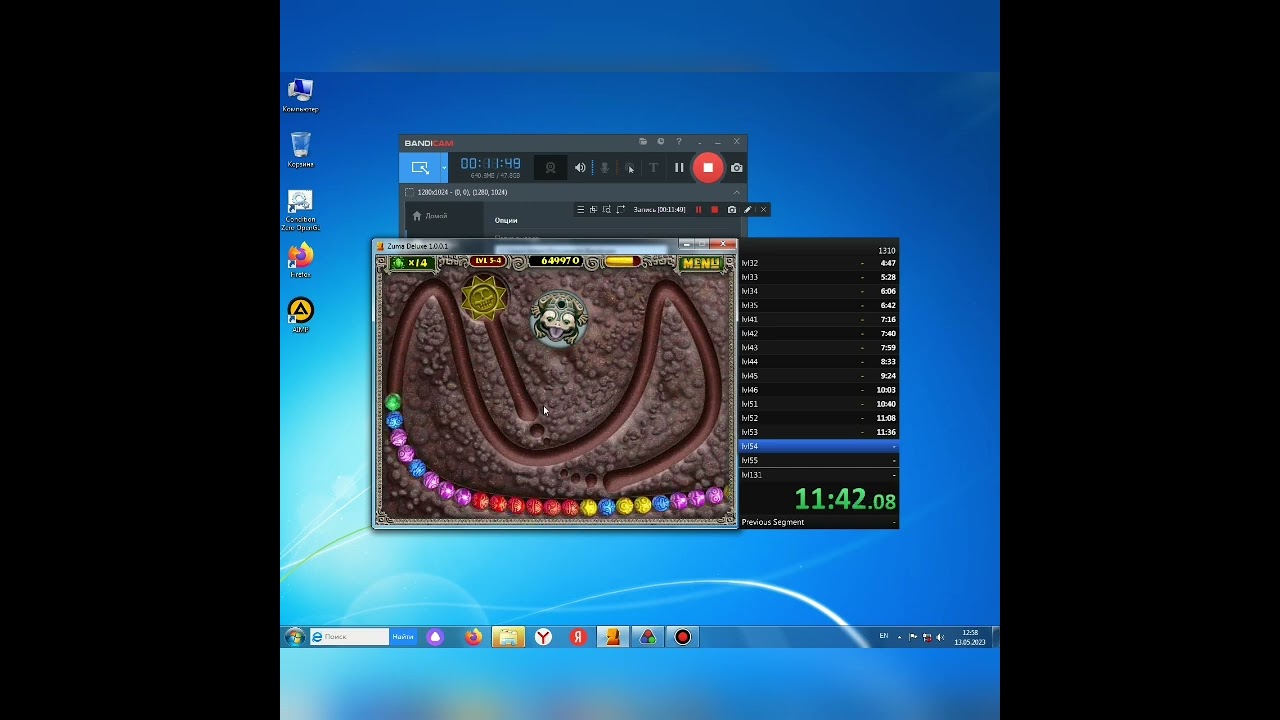The height and width of the screenshot is (720, 1280).
Task: Open the Windows Start menu
Action: tap(294, 637)
